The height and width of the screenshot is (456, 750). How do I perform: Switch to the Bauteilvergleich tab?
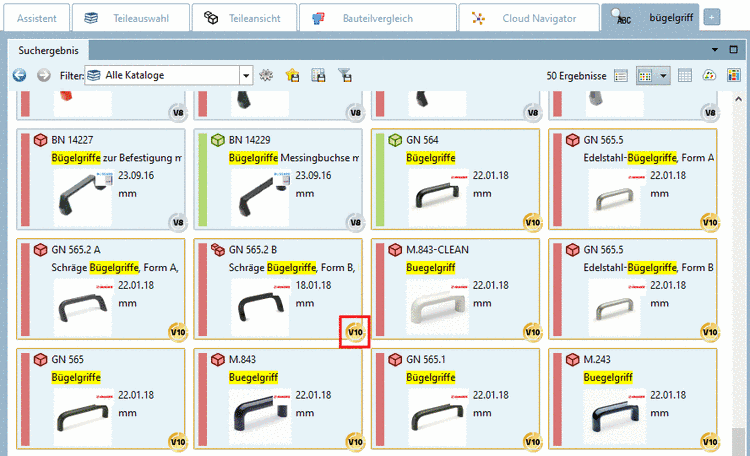[377, 18]
